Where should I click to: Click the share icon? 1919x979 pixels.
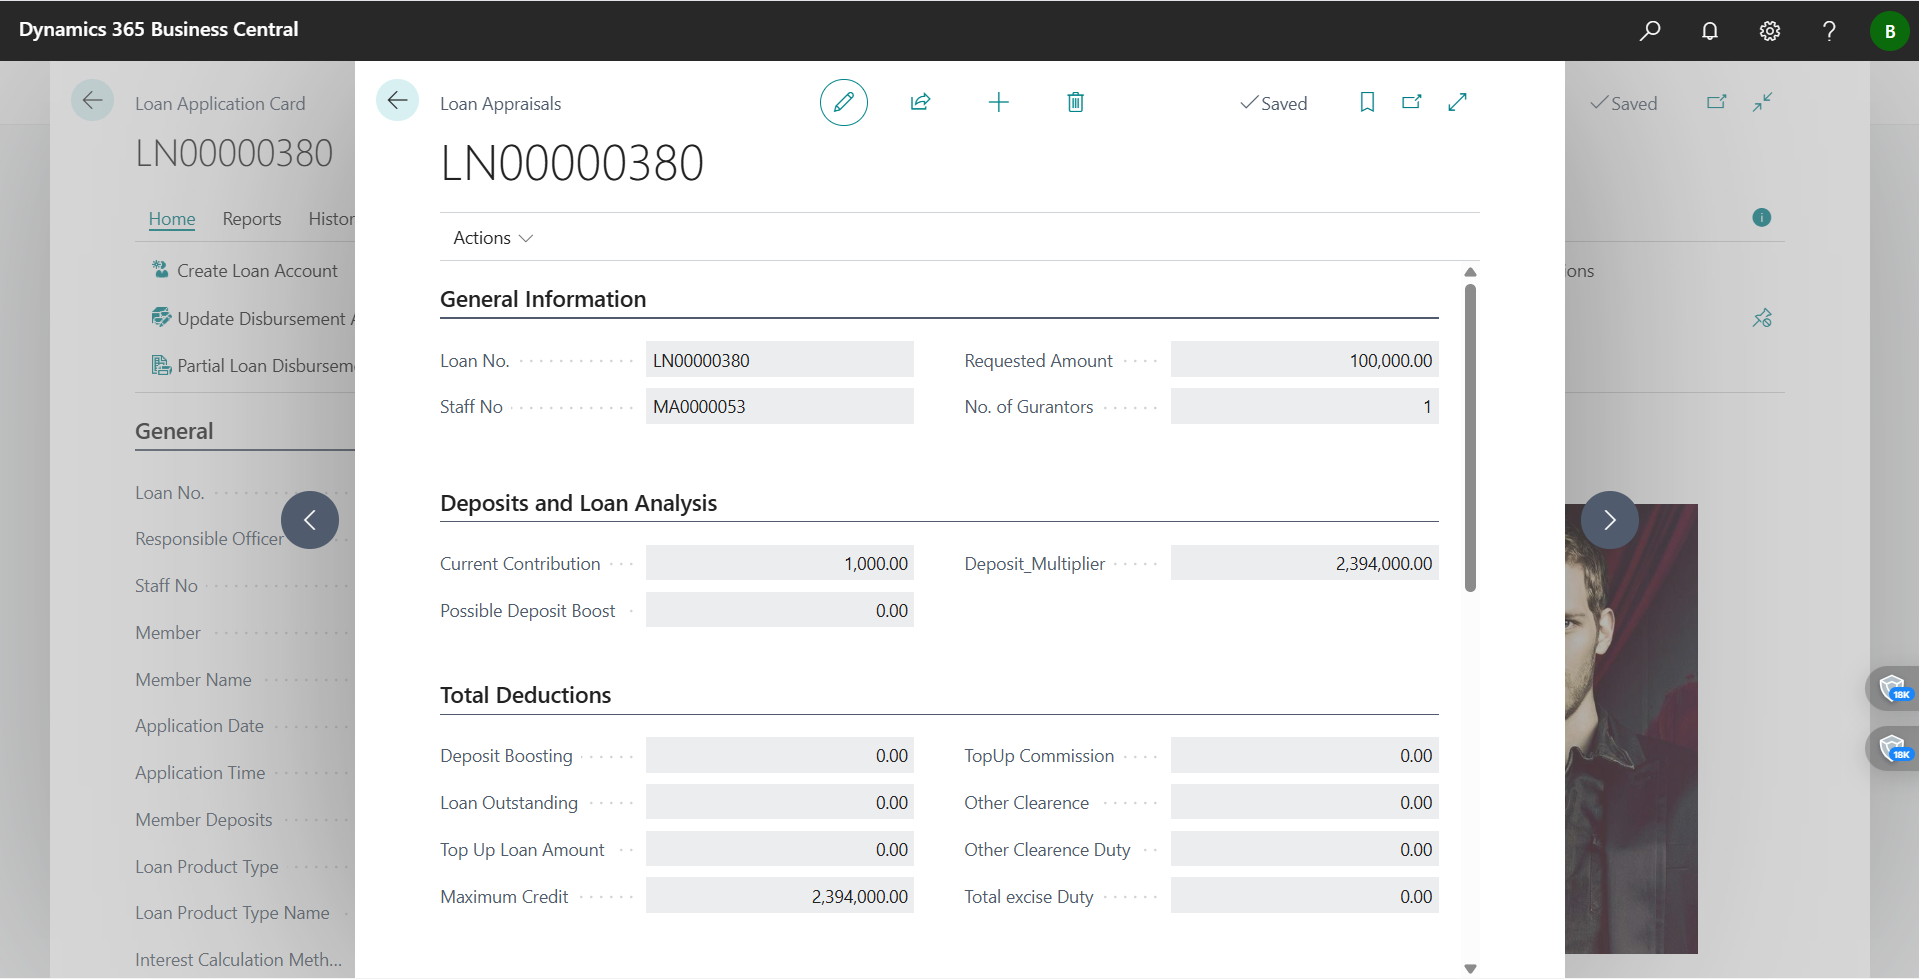coord(920,102)
